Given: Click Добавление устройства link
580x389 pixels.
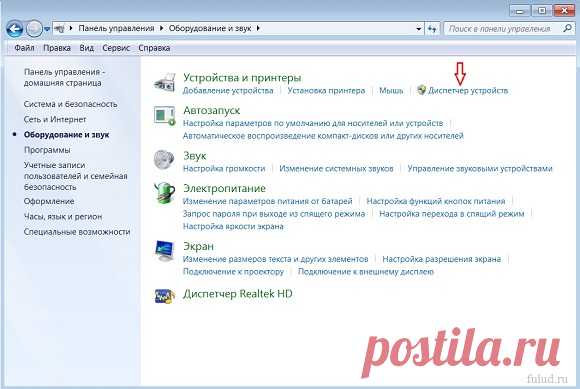Looking at the screenshot, I should pyautogui.click(x=228, y=91).
